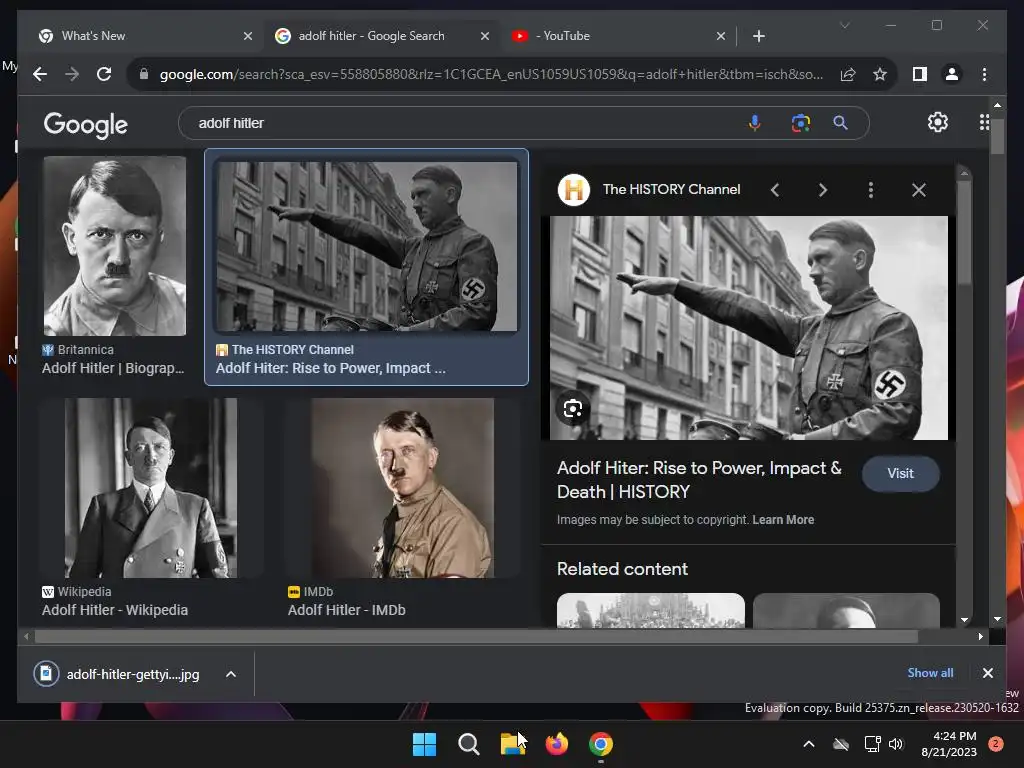Click the address bar URL
1024x768 pixels.
point(491,74)
